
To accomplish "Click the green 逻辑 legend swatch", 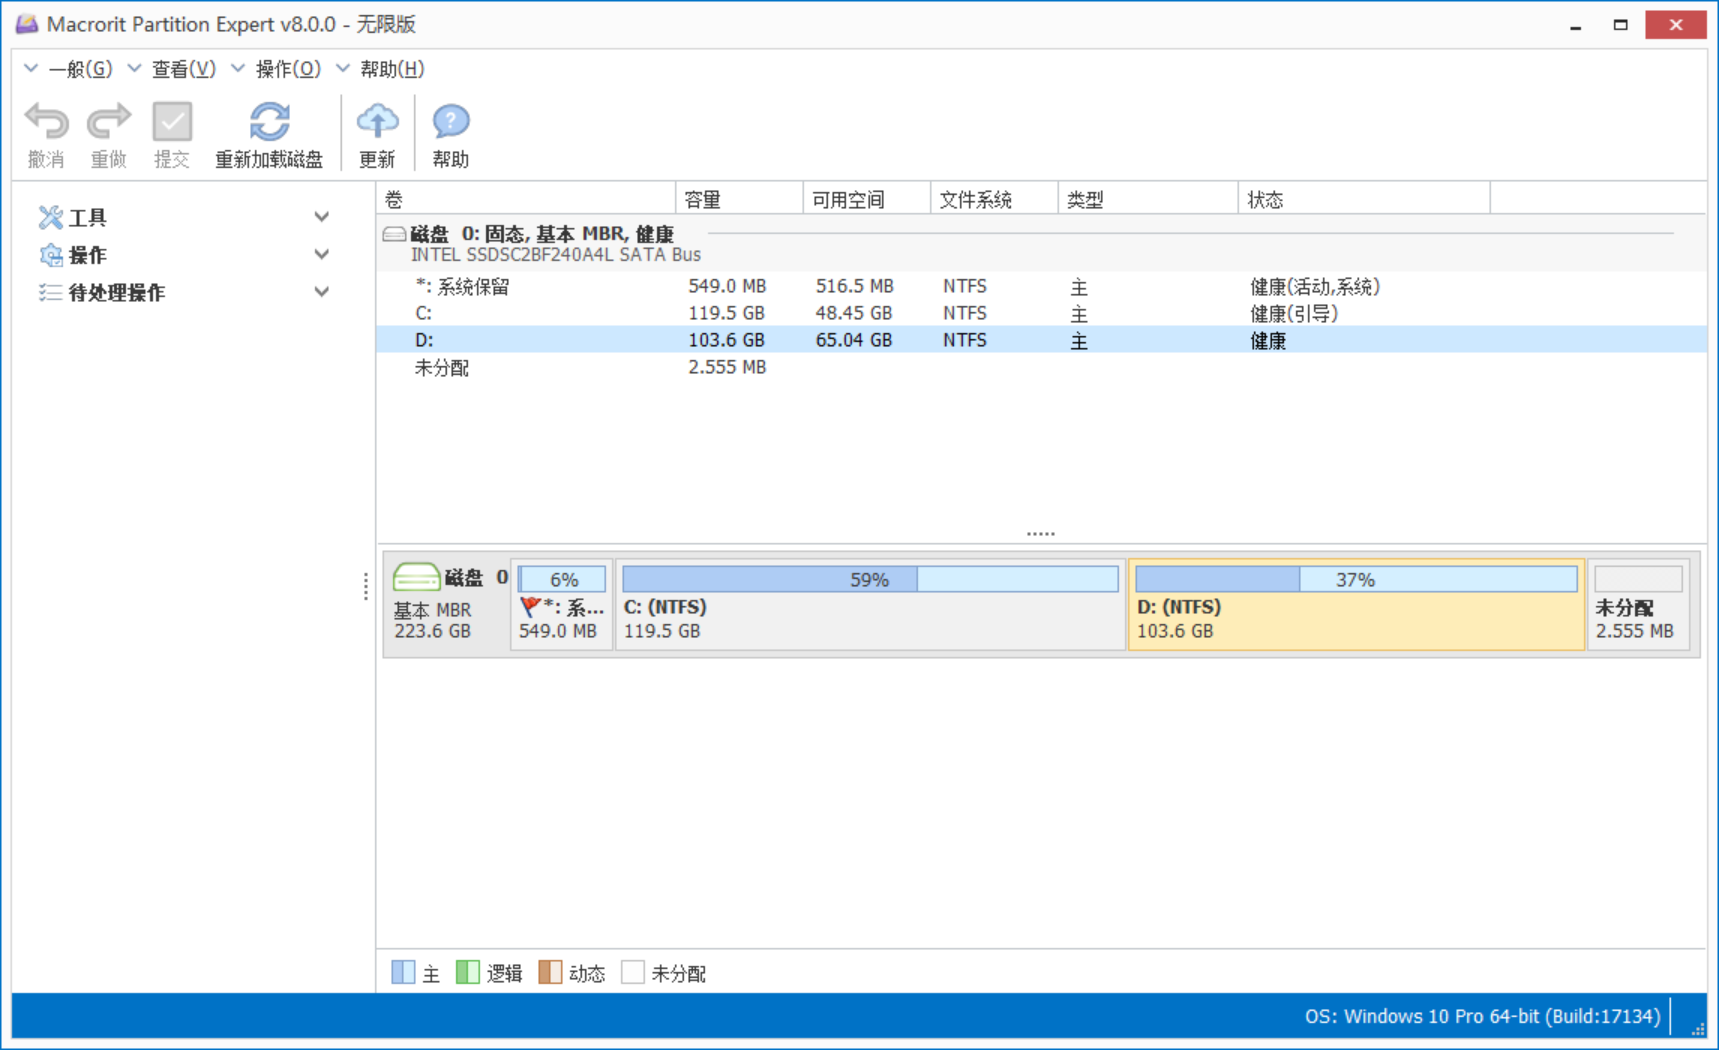I will tap(467, 972).
